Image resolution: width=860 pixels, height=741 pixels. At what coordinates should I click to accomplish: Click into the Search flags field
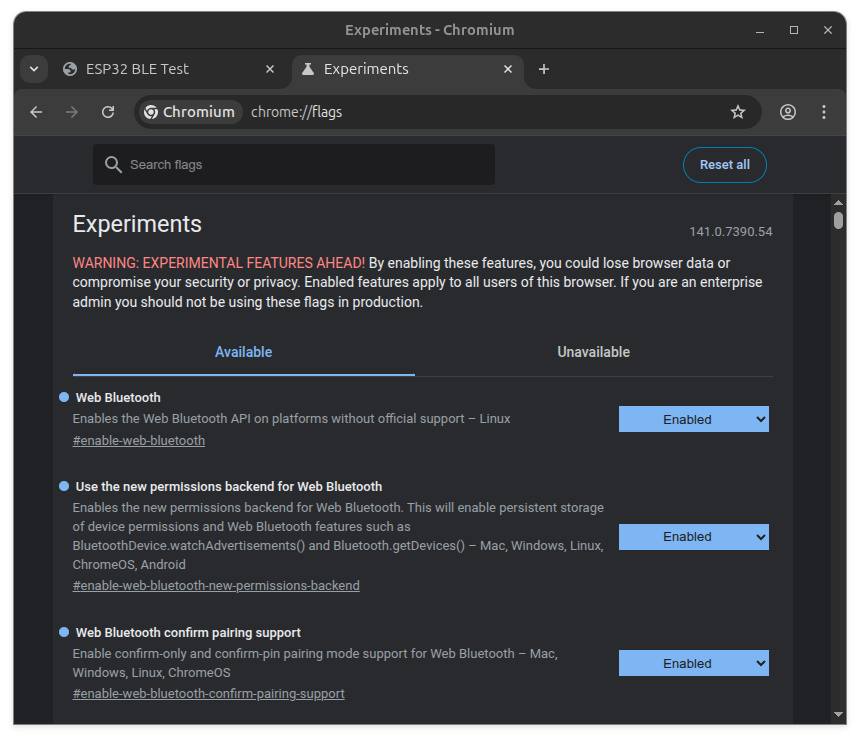[300, 165]
